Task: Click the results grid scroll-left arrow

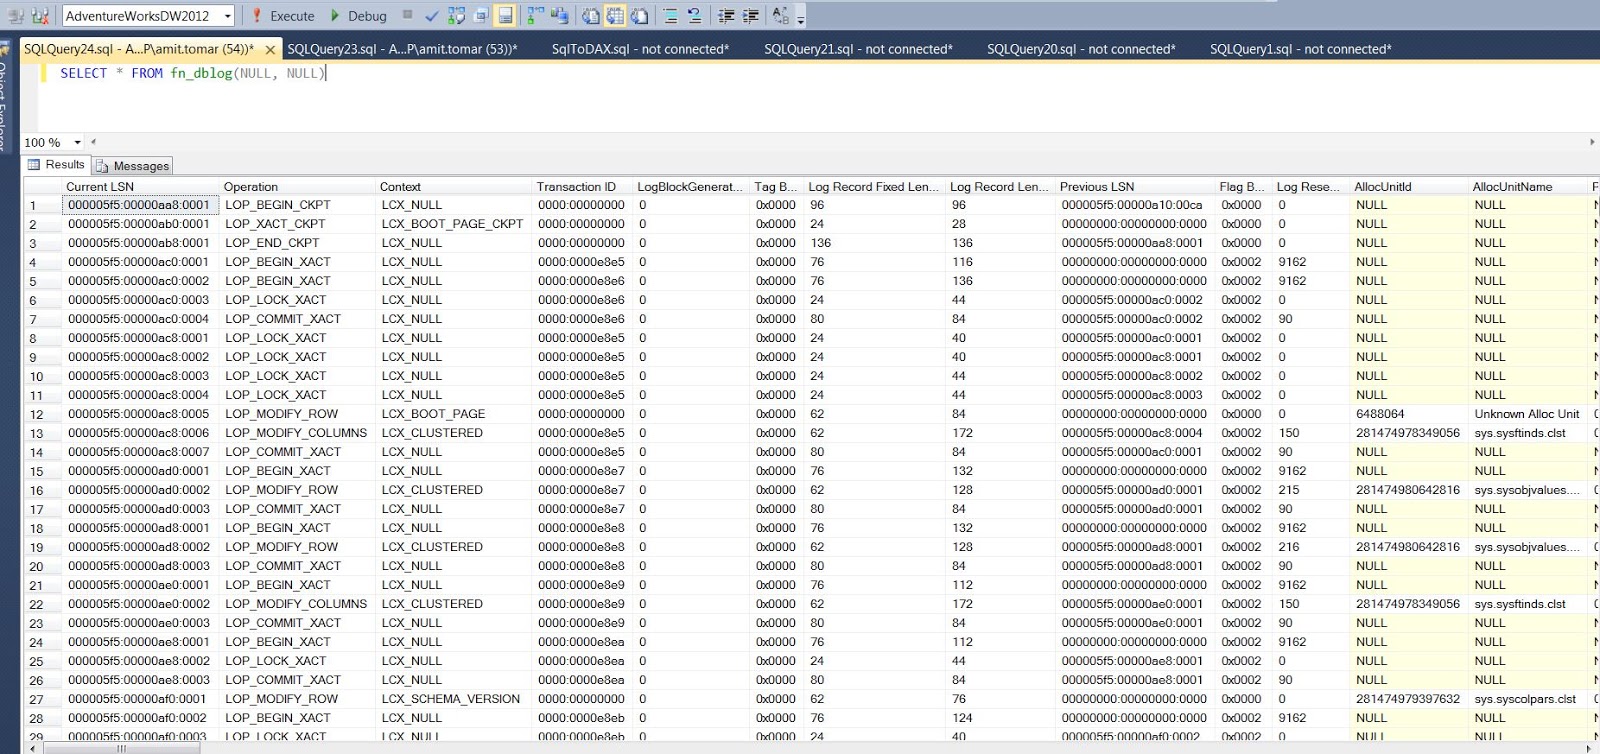Action: [33, 748]
